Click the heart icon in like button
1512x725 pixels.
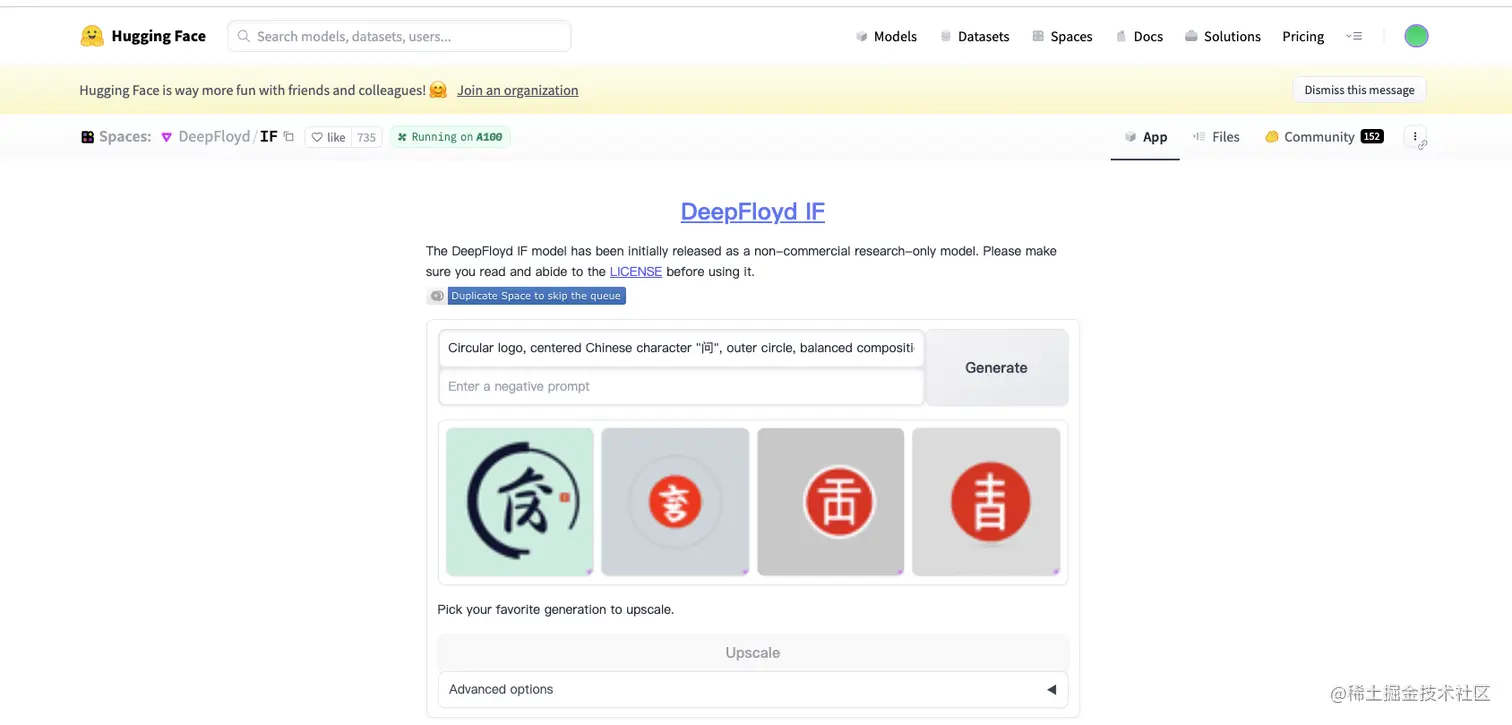click(317, 138)
